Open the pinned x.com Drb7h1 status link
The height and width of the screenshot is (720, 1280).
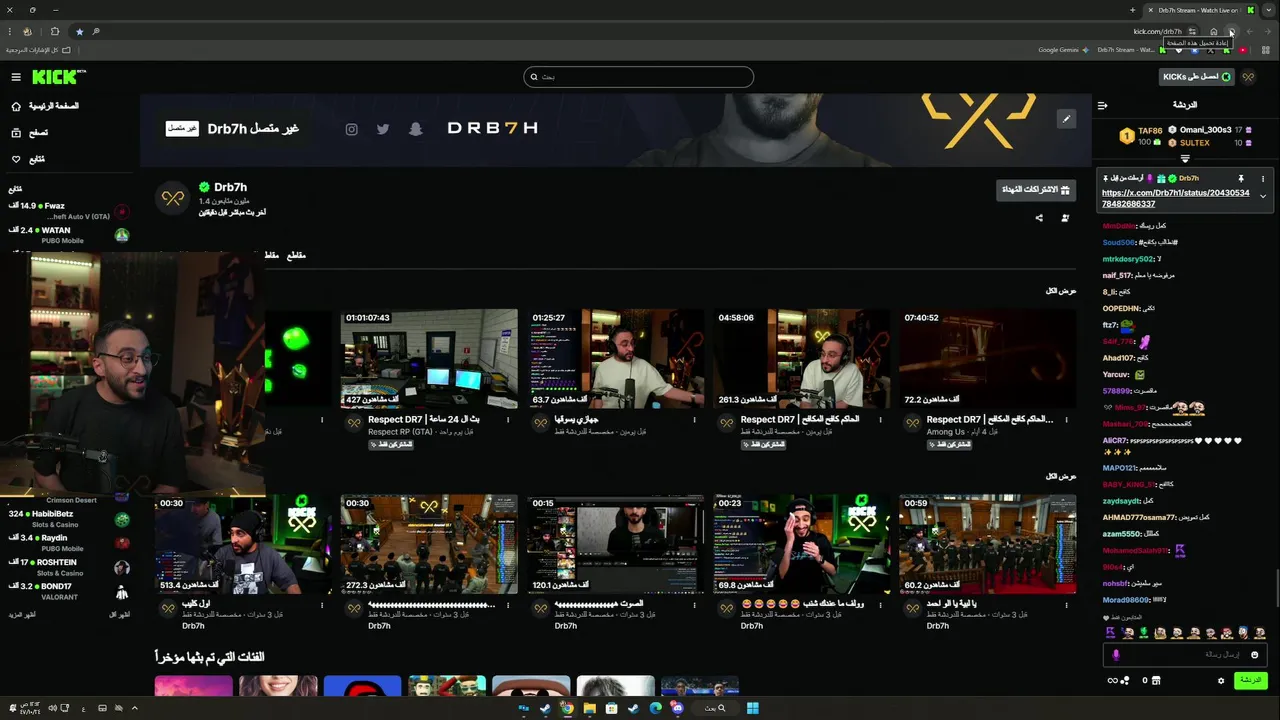pos(1175,198)
